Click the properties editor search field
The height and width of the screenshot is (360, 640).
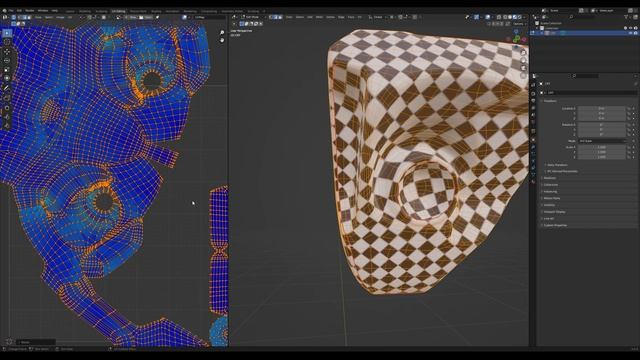pyautogui.click(x=586, y=76)
